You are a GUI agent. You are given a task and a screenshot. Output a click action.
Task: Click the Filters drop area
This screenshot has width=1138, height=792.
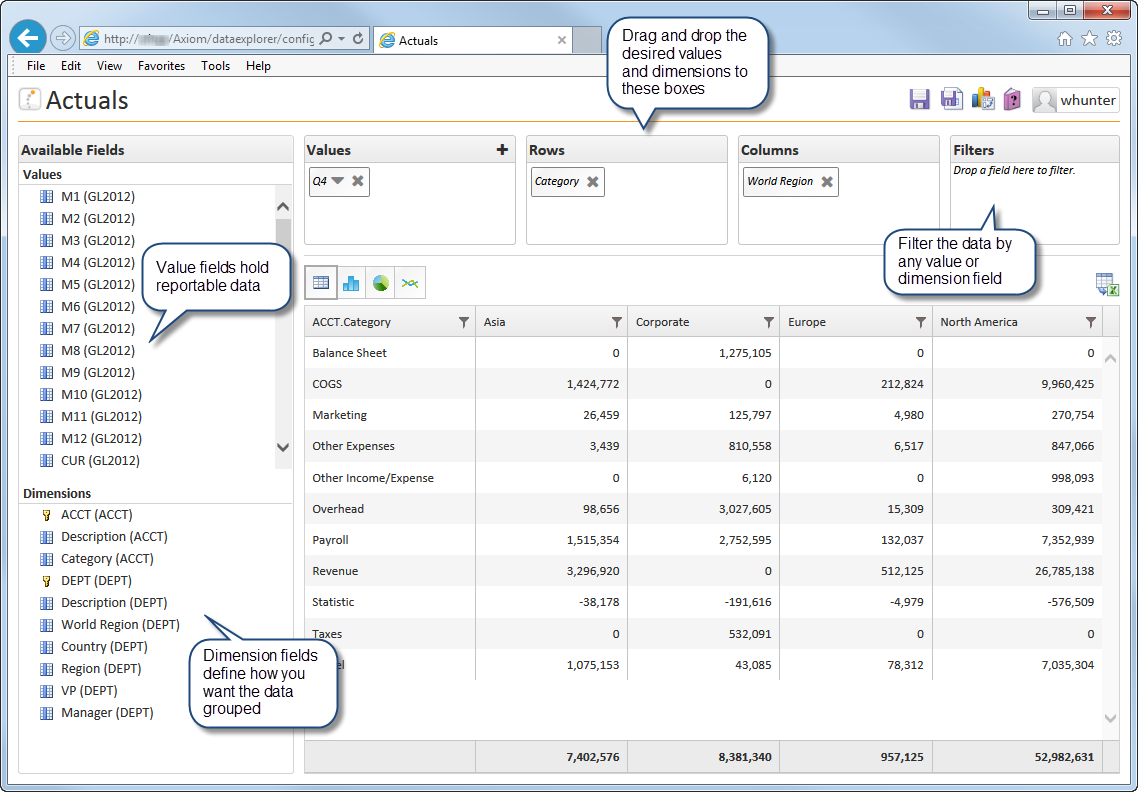pos(1034,203)
